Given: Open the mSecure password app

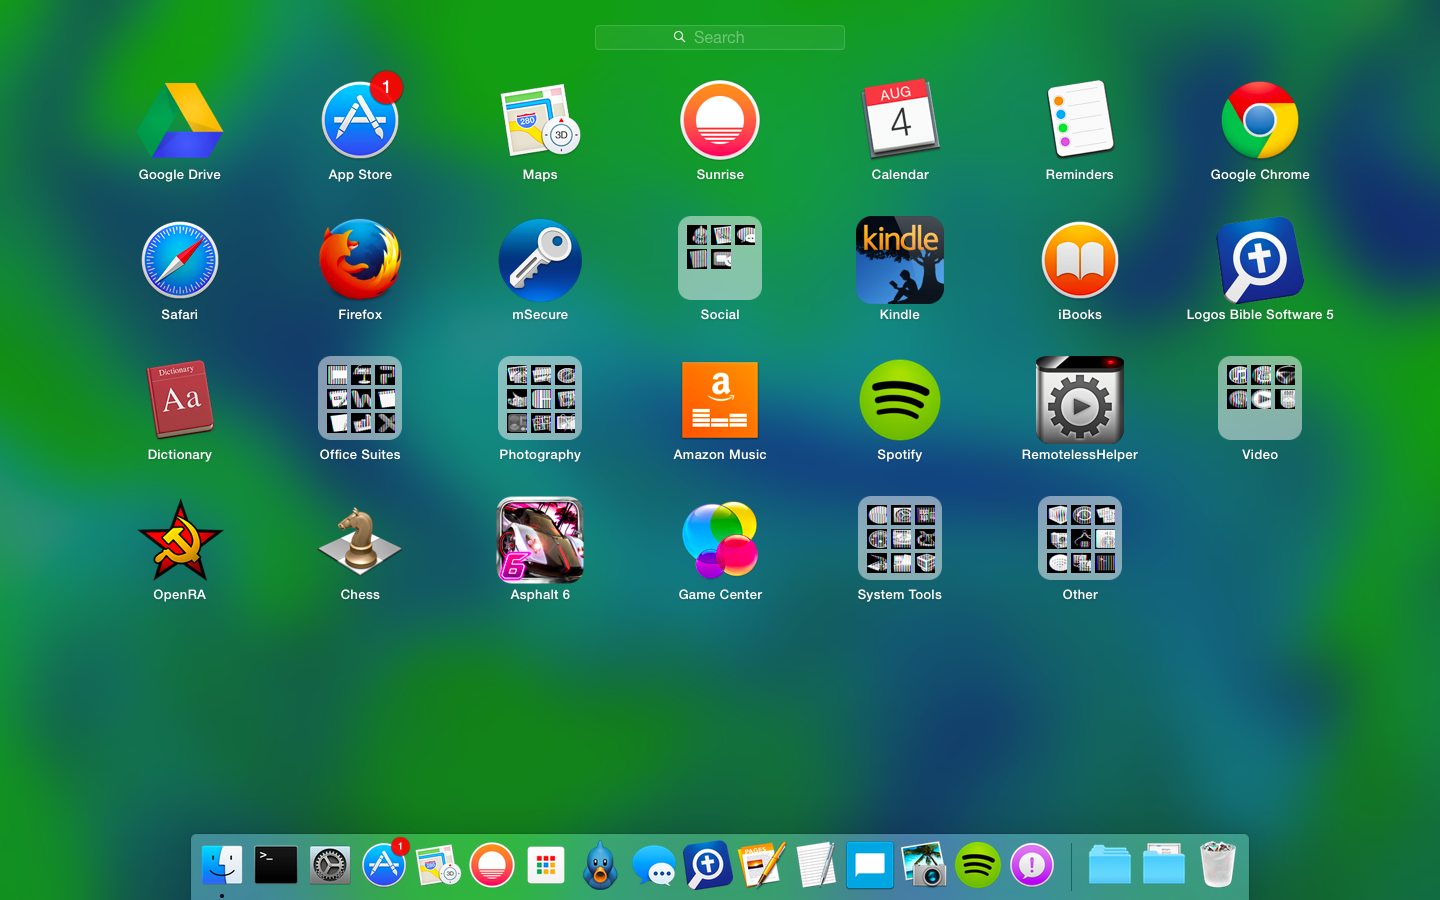Looking at the screenshot, I should [x=540, y=260].
